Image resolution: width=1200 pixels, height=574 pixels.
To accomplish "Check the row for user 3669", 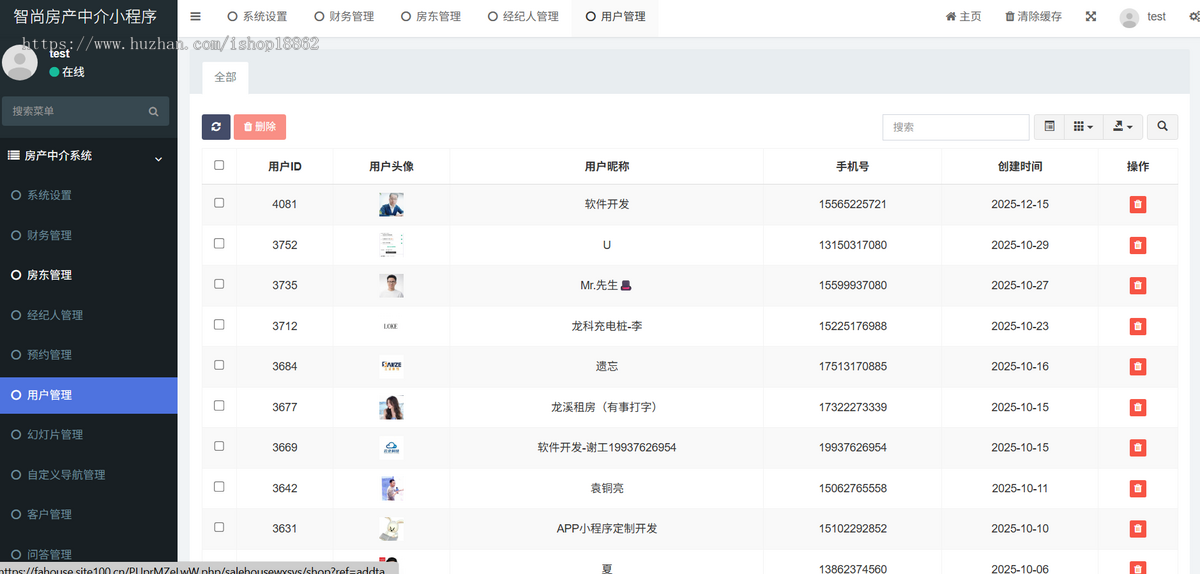I will coord(219,446).
